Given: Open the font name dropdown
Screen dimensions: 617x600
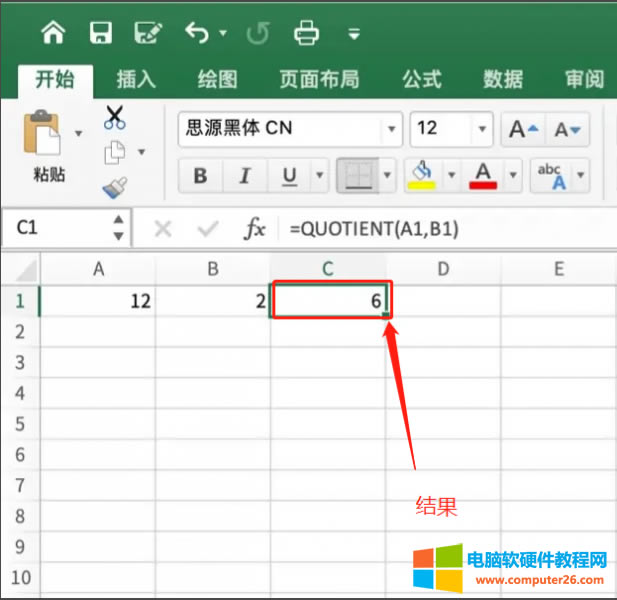Looking at the screenshot, I should point(389,129).
